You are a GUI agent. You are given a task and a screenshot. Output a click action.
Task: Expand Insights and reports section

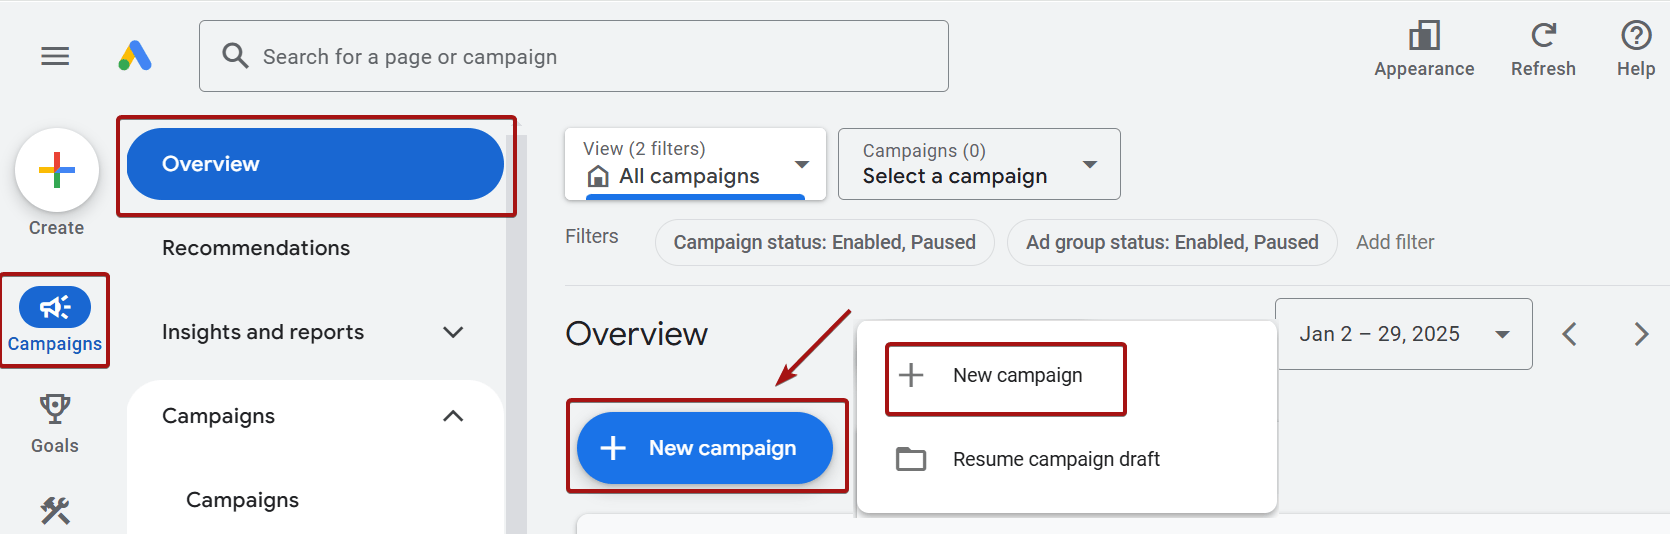pos(453,332)
